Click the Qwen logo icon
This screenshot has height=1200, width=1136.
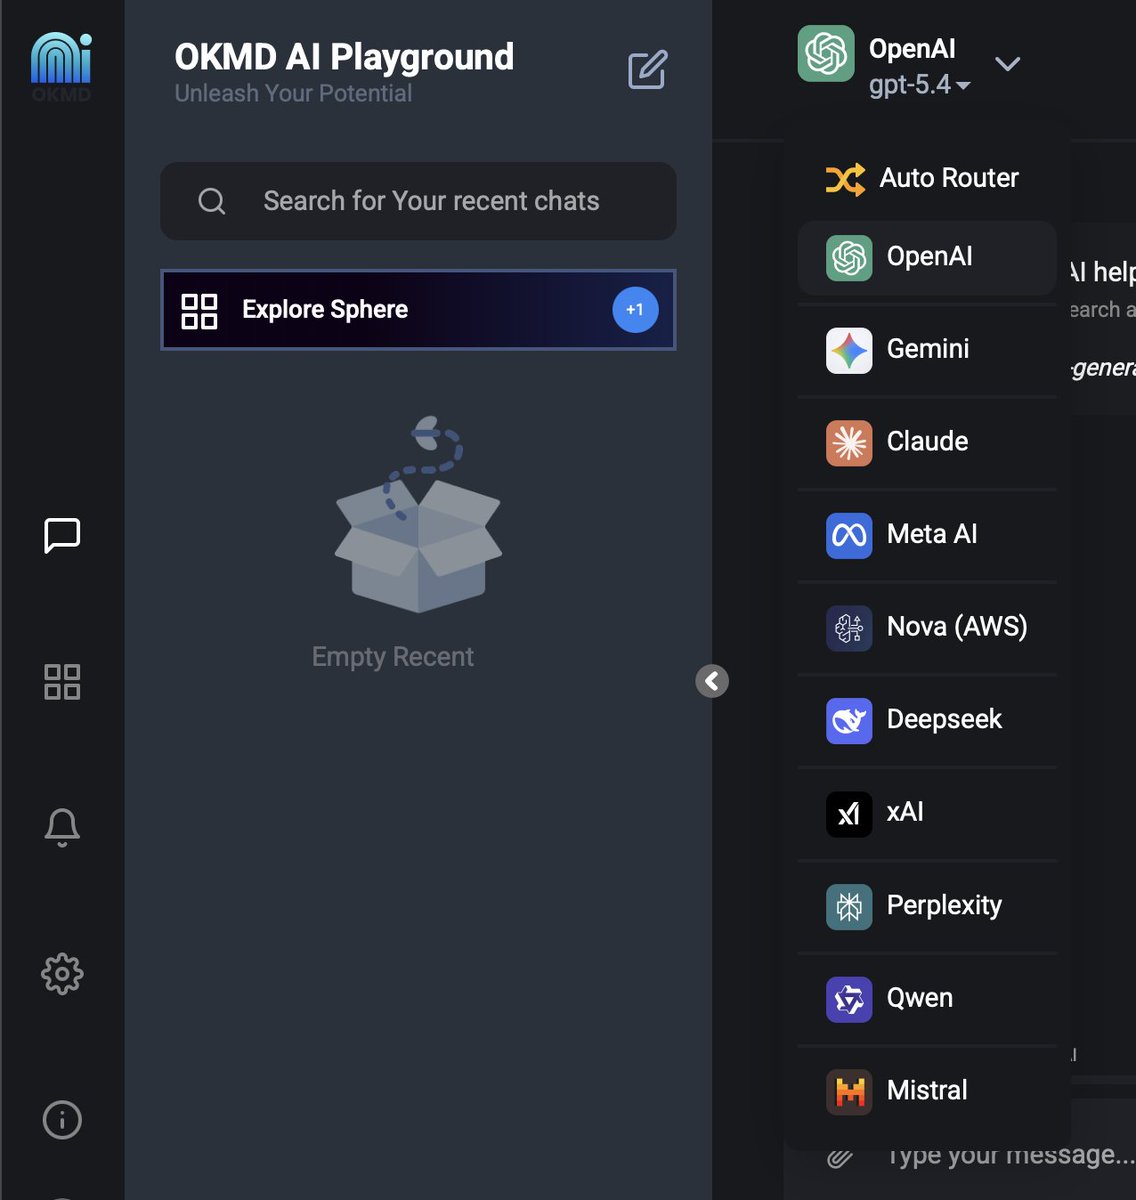pos(849,999)
